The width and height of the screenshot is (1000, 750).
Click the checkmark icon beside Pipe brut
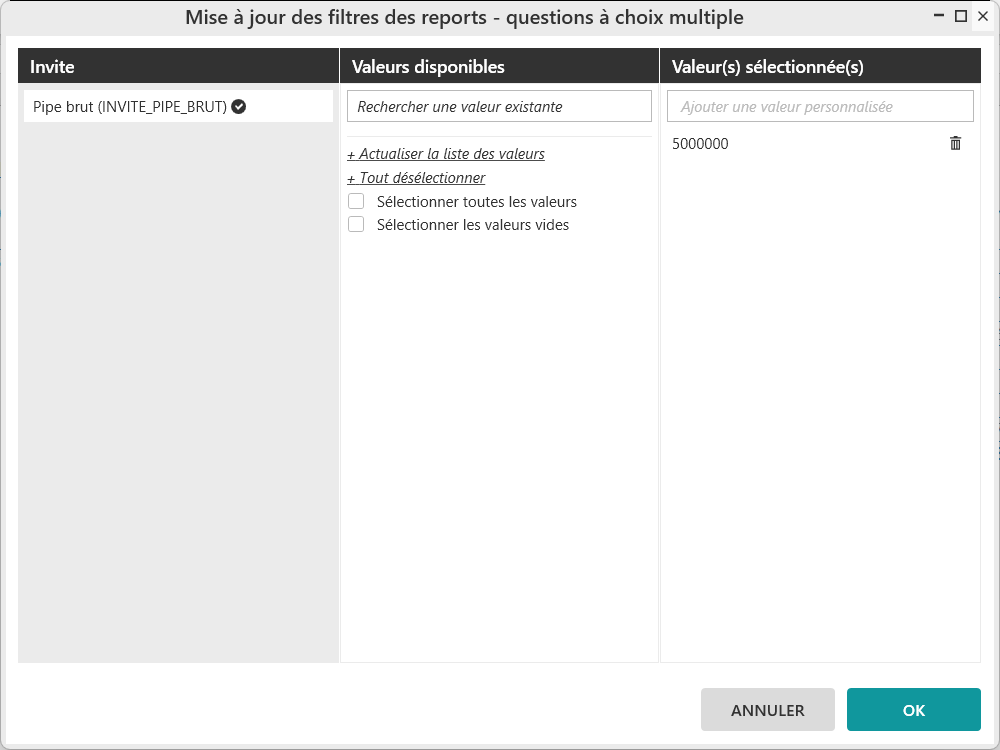click(x=239, y=107)
